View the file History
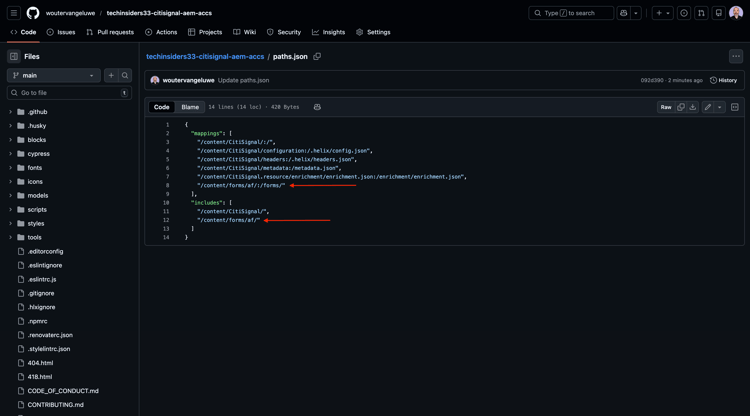750x416 pixels. (723, 80)
